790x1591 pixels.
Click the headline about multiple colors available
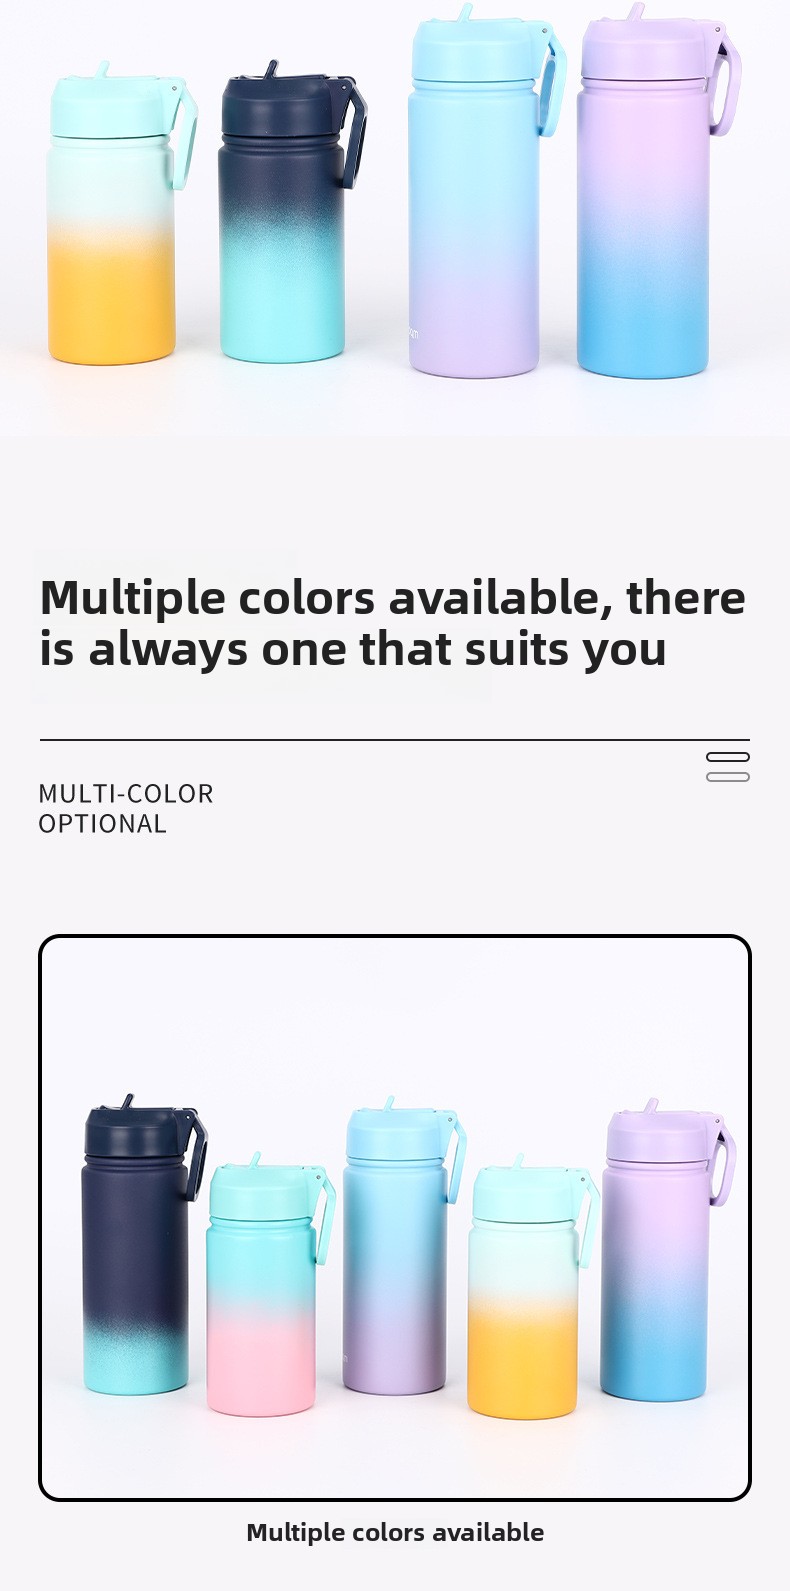pos(392,623)
